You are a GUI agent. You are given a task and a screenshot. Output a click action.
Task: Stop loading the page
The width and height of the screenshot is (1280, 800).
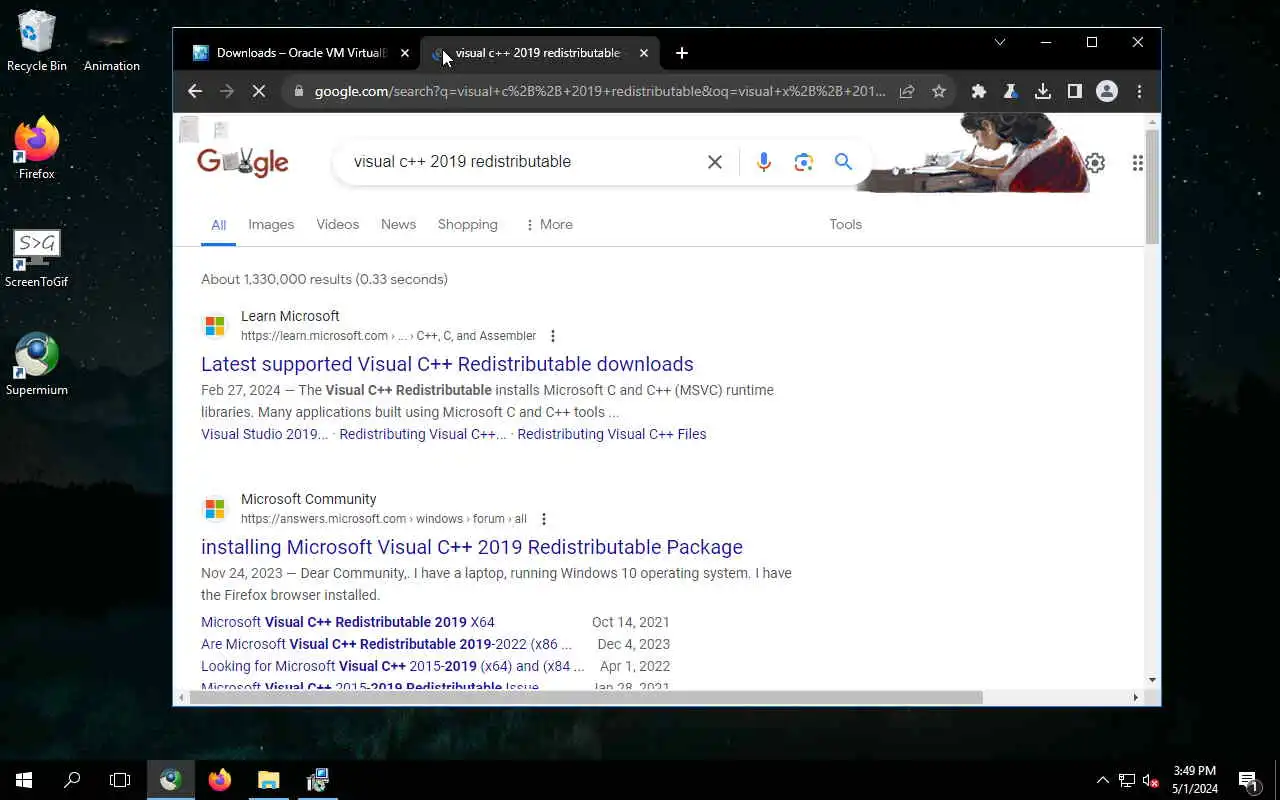(258, 91)
